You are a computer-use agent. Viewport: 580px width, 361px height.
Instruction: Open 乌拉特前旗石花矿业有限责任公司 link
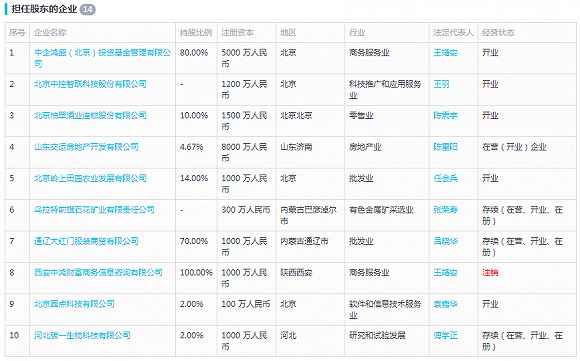click(x=94, y=210)
